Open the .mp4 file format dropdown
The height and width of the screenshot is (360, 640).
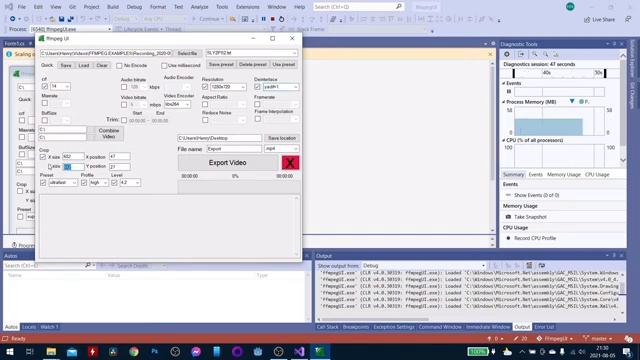295,149
